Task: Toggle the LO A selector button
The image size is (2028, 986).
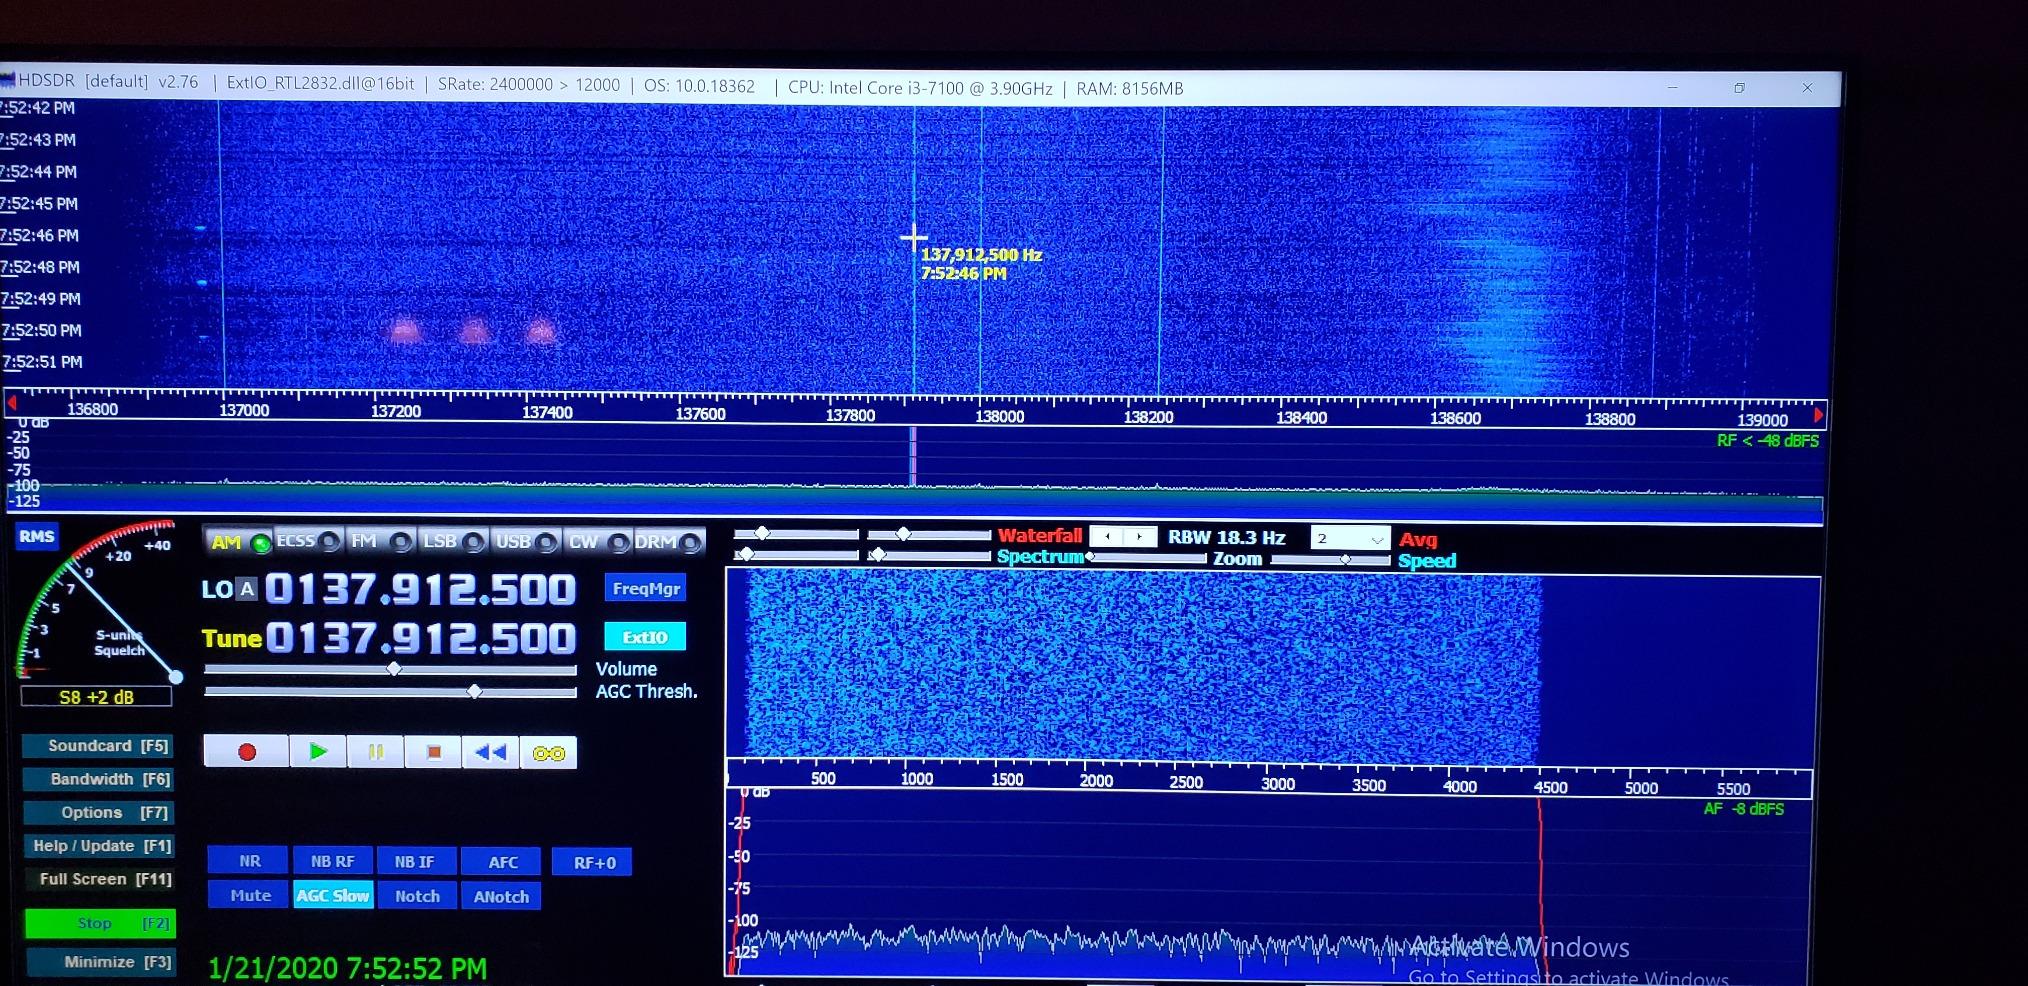Action: tap(245, 589)
